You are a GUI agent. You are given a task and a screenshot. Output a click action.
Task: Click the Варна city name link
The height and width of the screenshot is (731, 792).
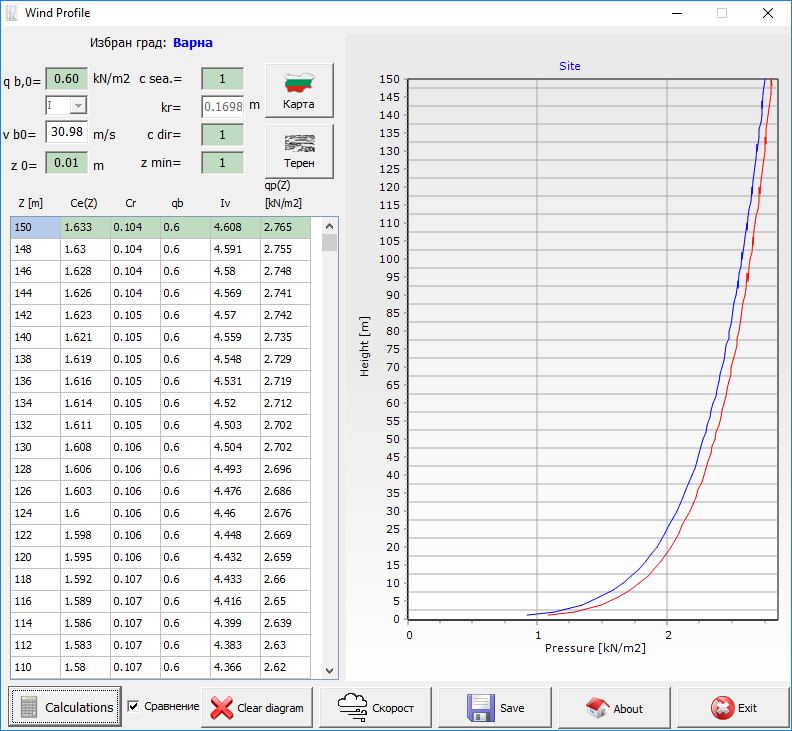(x=193, y=43)
